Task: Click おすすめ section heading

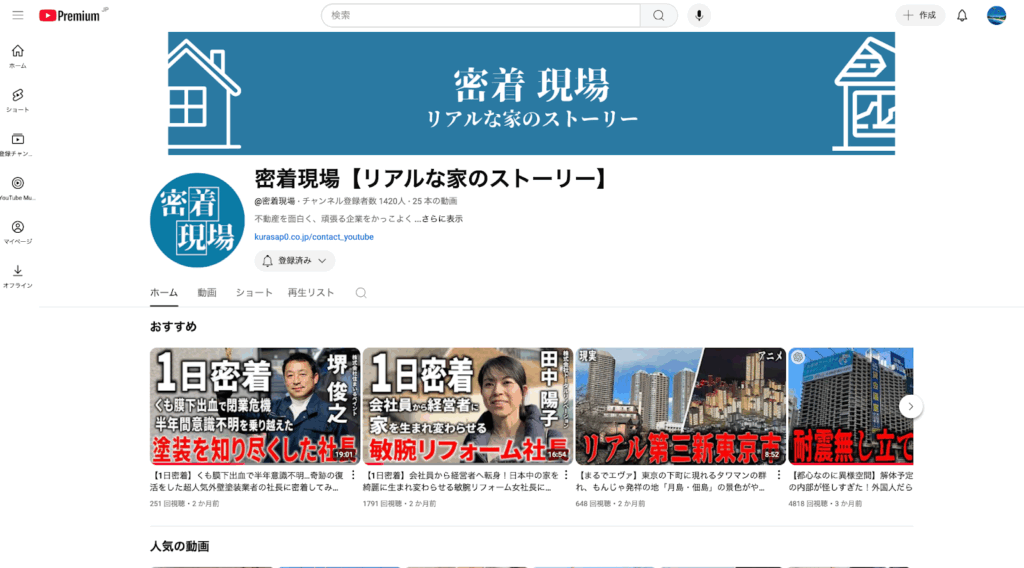Action: (x=173, y=326)
